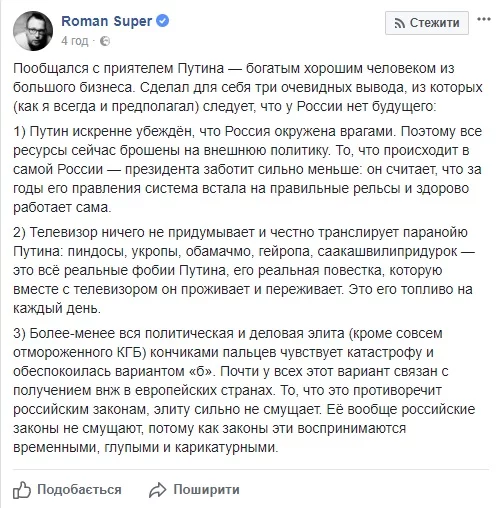Click the last line 'временными, глупыми и карикатурными'
Viewport: 500px width, 508px height.
pyautogui.click(x=145, y=447)
